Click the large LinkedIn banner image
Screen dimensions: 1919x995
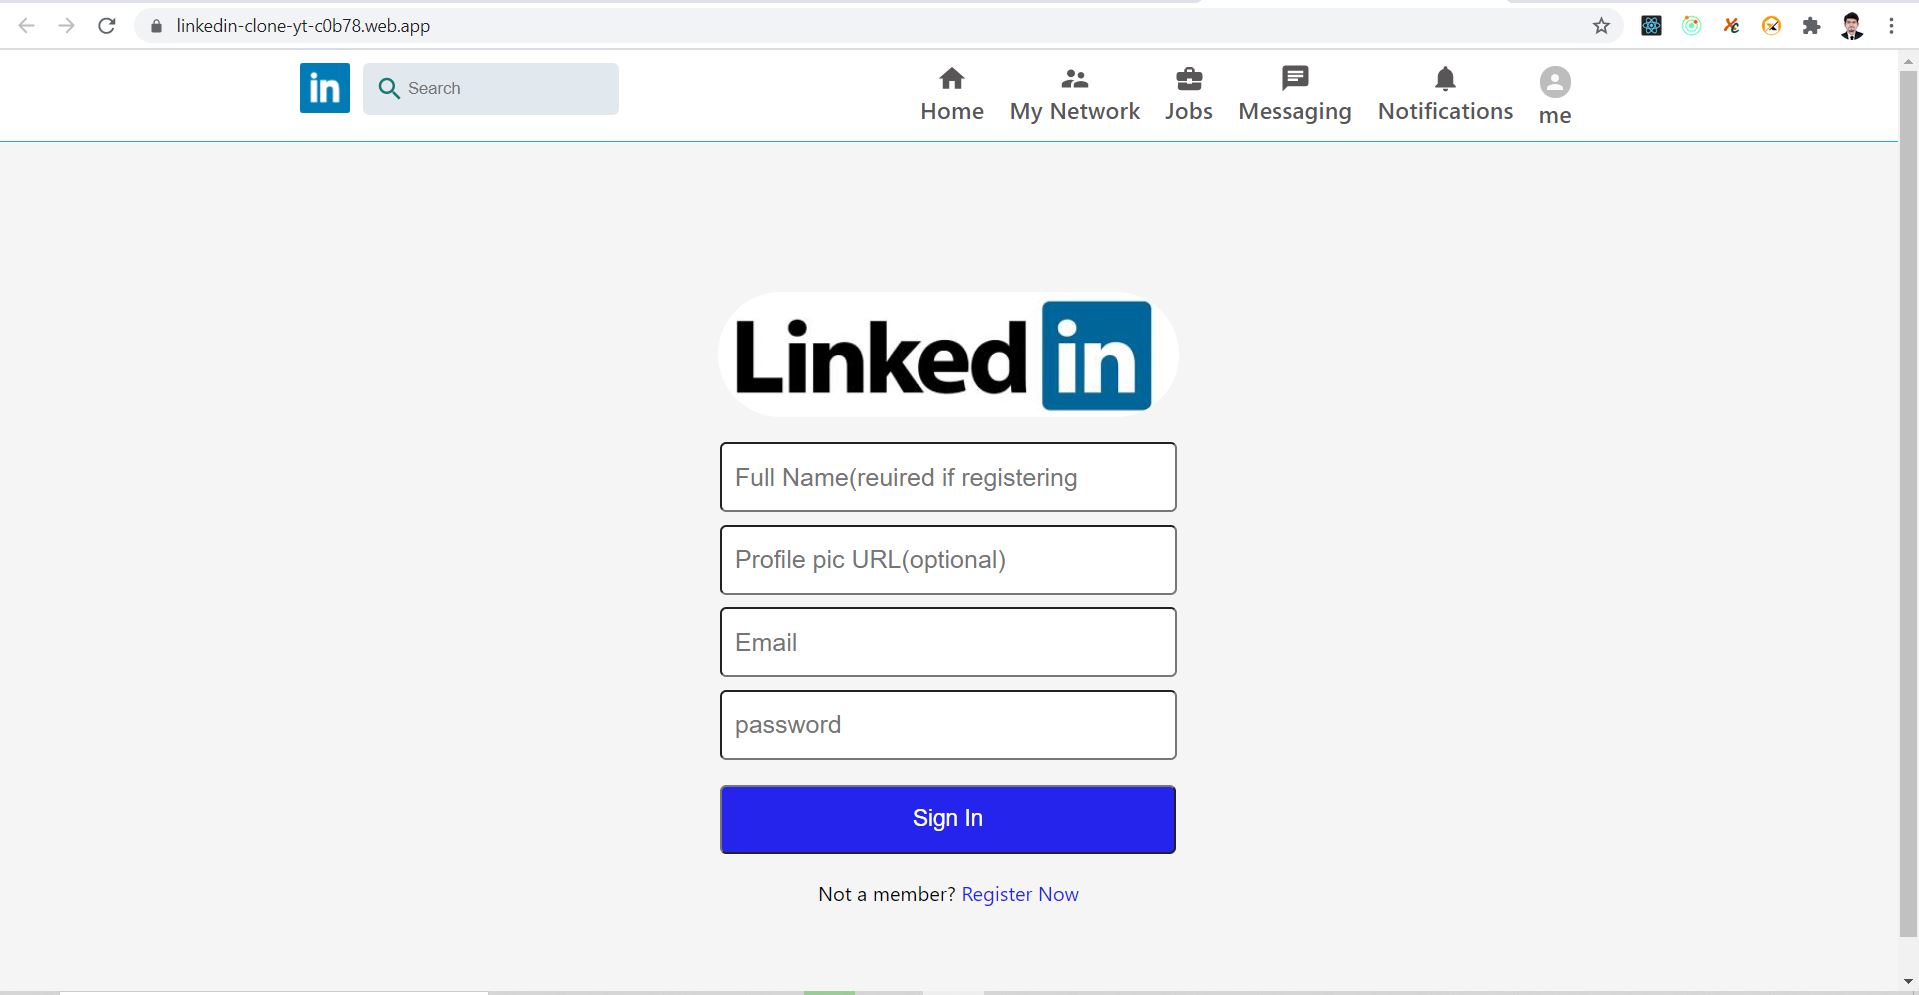[x=948, y=355]
